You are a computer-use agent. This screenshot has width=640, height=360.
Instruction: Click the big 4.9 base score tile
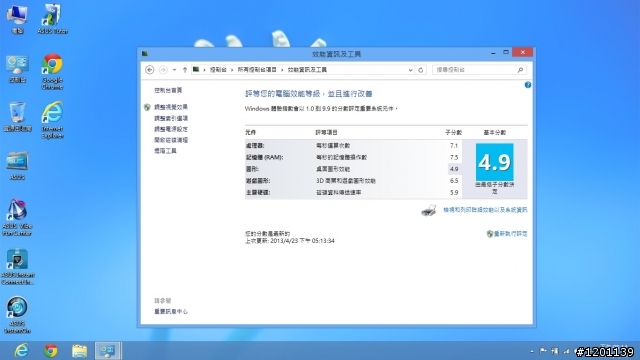click(494, 162)
